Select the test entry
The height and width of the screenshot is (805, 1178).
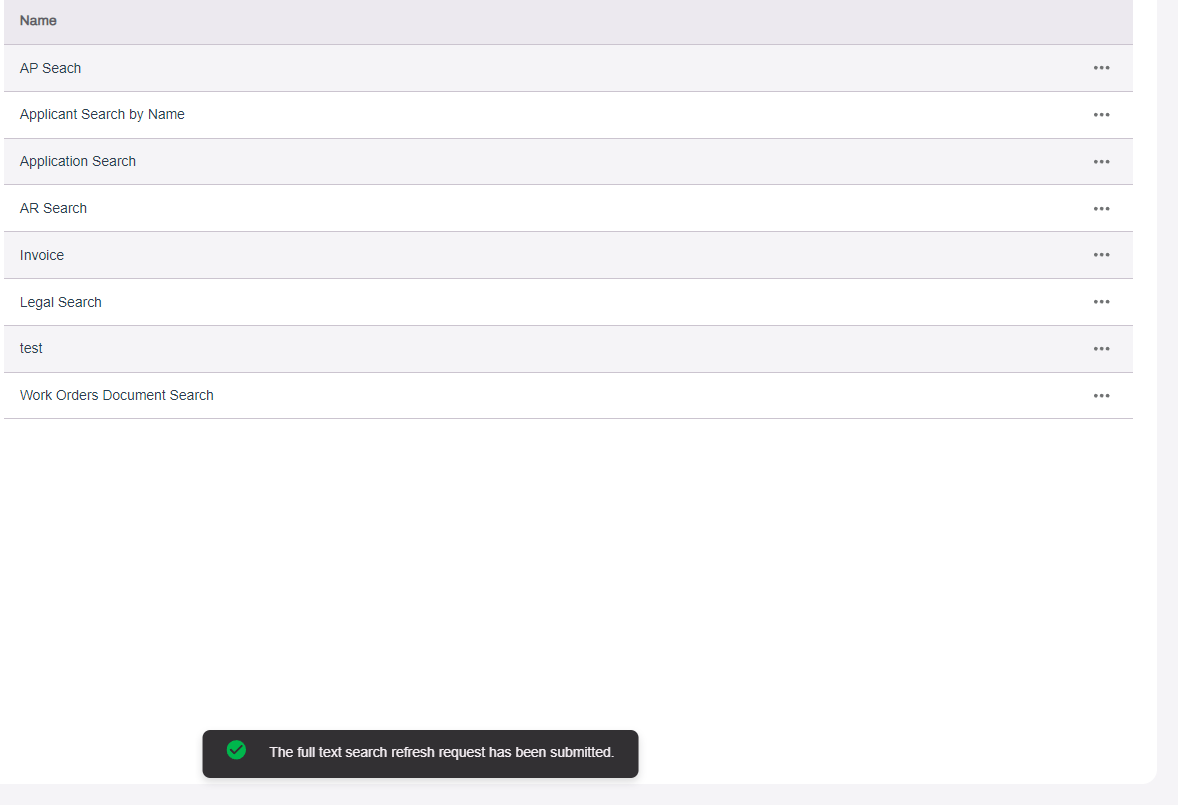tap(31, 348)
